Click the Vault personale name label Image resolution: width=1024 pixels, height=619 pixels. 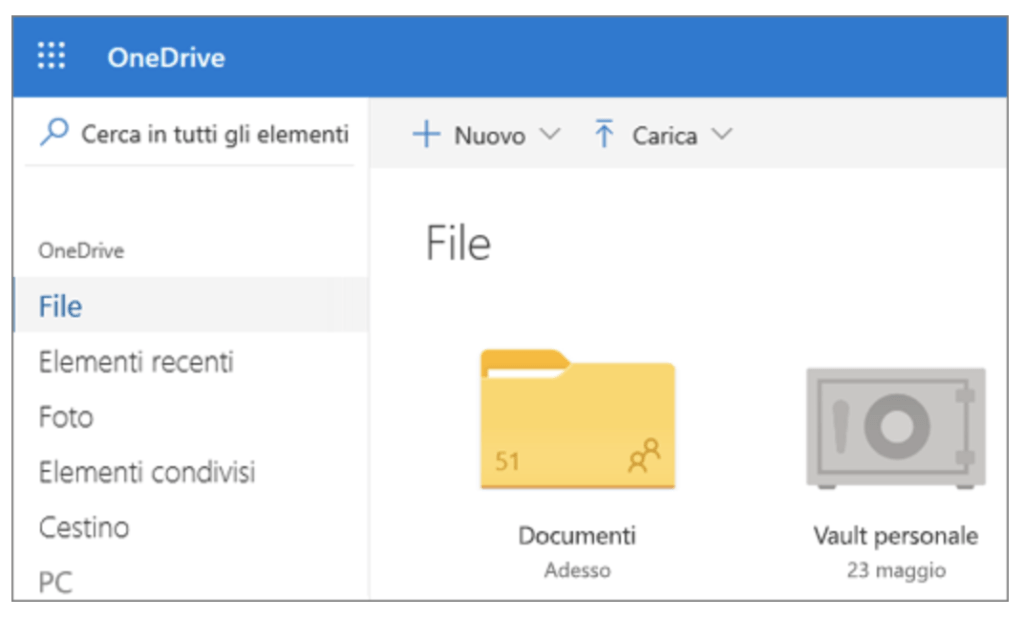(x=895, y=536)
